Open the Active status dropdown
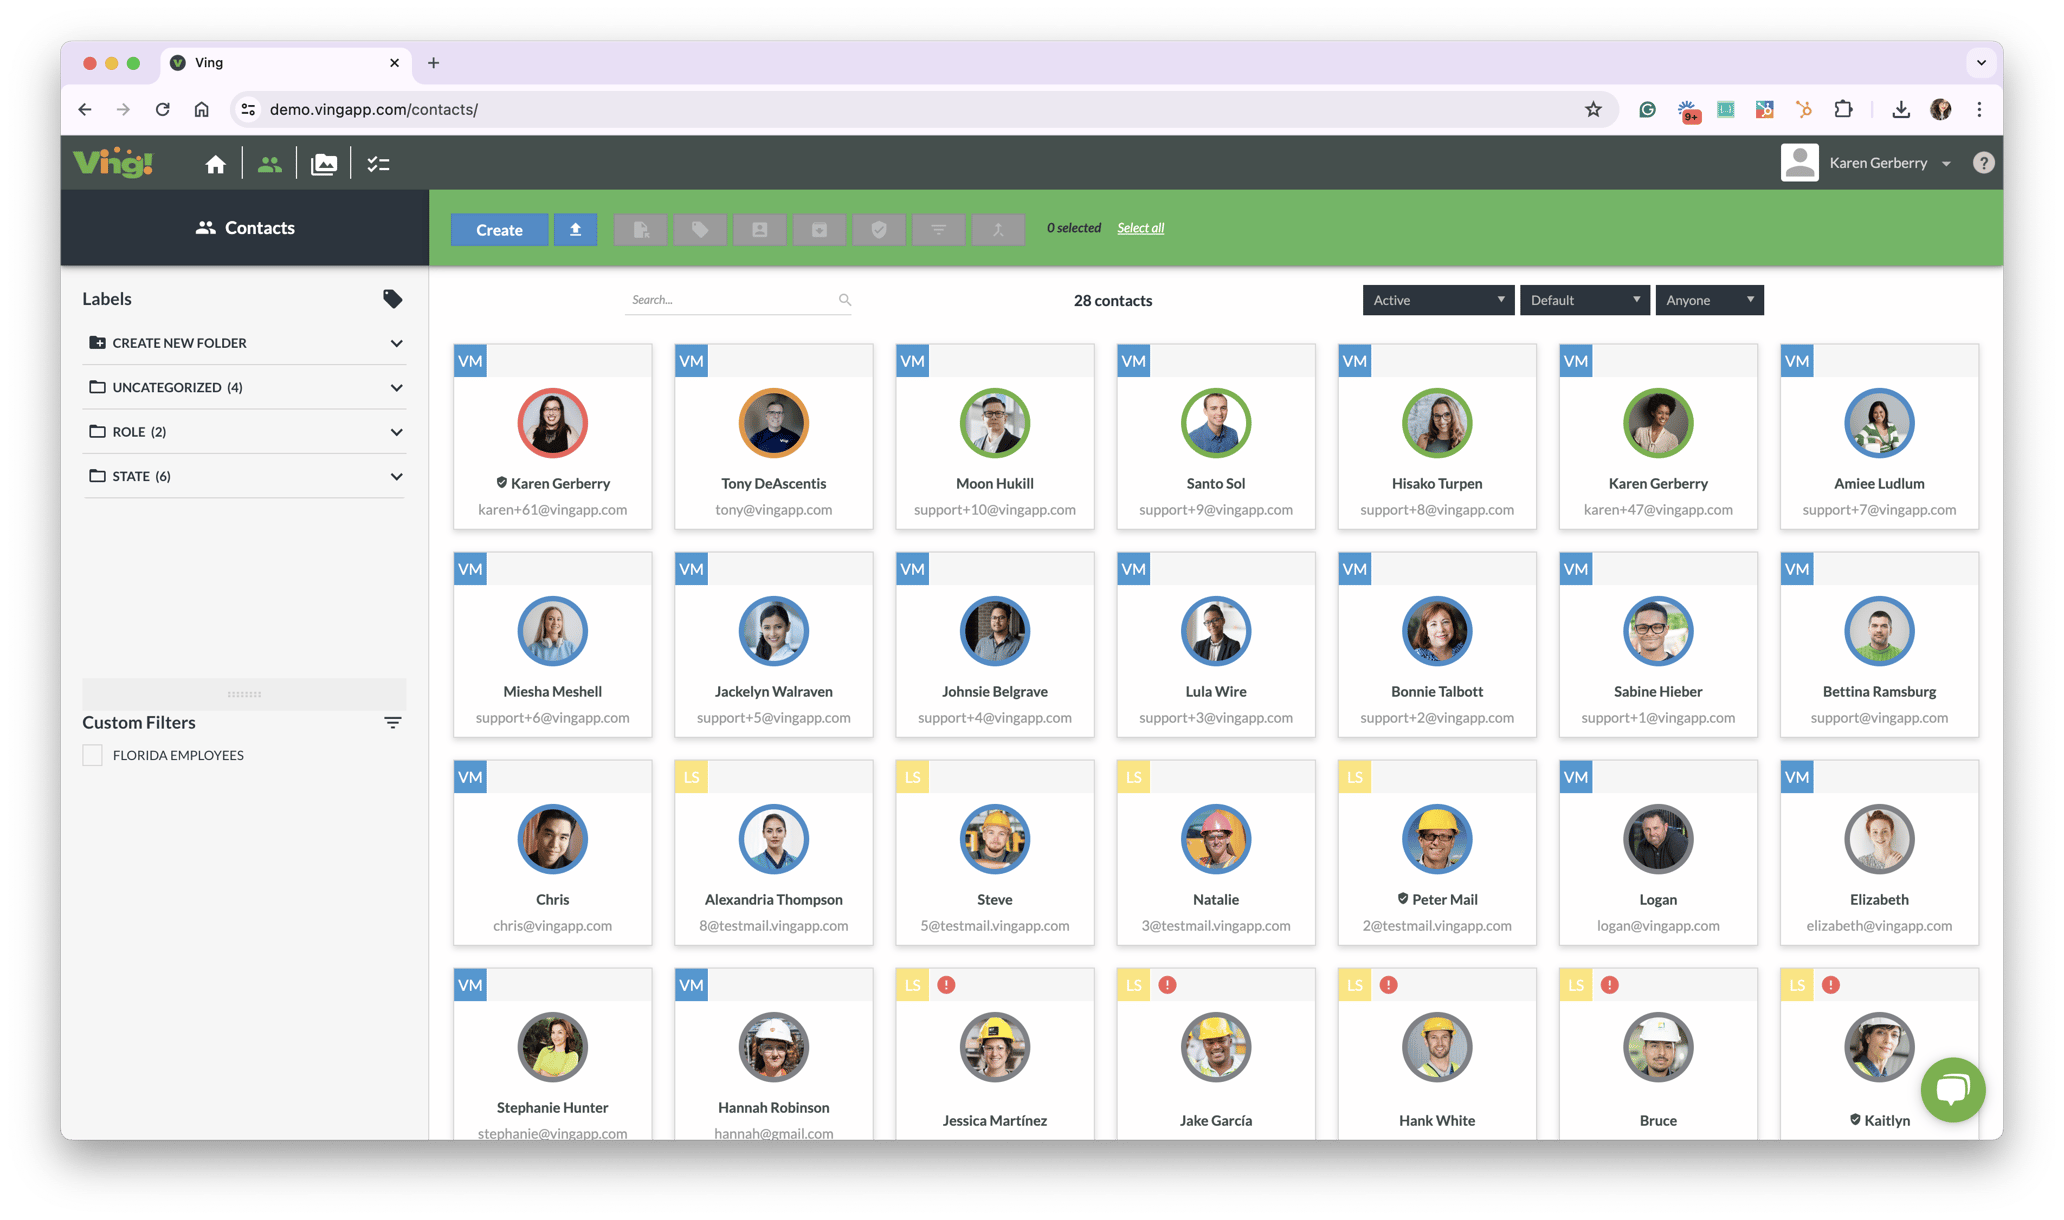Viewport: 2064px width, 1220px height. tap(1437, 299)
